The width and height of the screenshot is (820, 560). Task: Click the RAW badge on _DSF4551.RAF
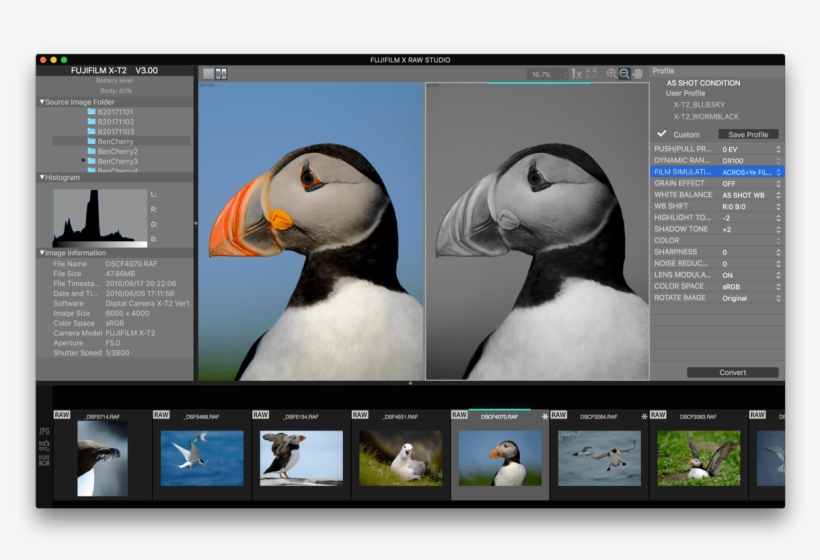click(x=360, y=415)
